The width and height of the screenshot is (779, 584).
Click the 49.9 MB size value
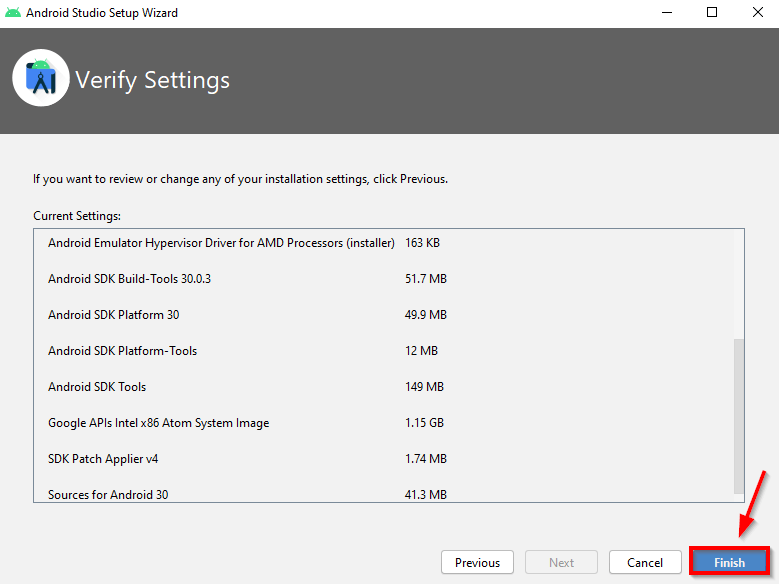426,315
